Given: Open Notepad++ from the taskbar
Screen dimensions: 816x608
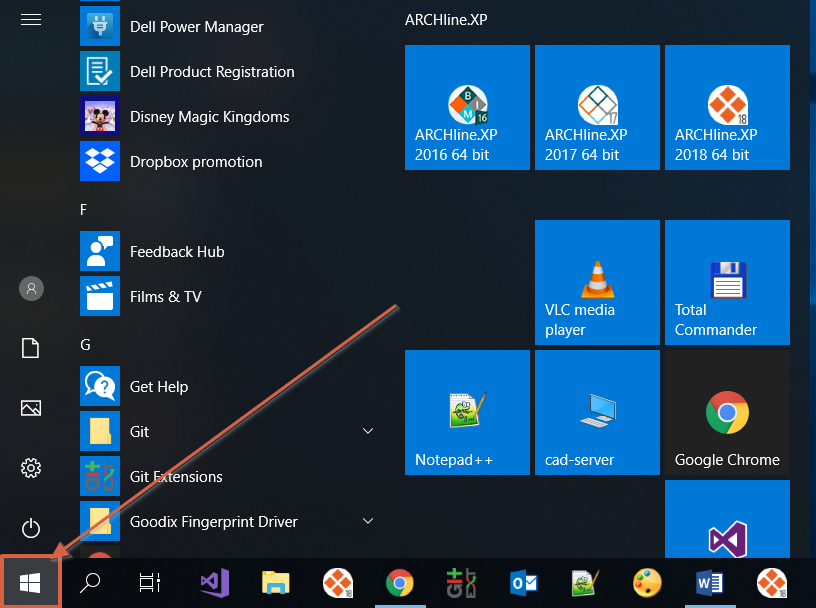Looking at the screenshot, I should tap(585, 582).
